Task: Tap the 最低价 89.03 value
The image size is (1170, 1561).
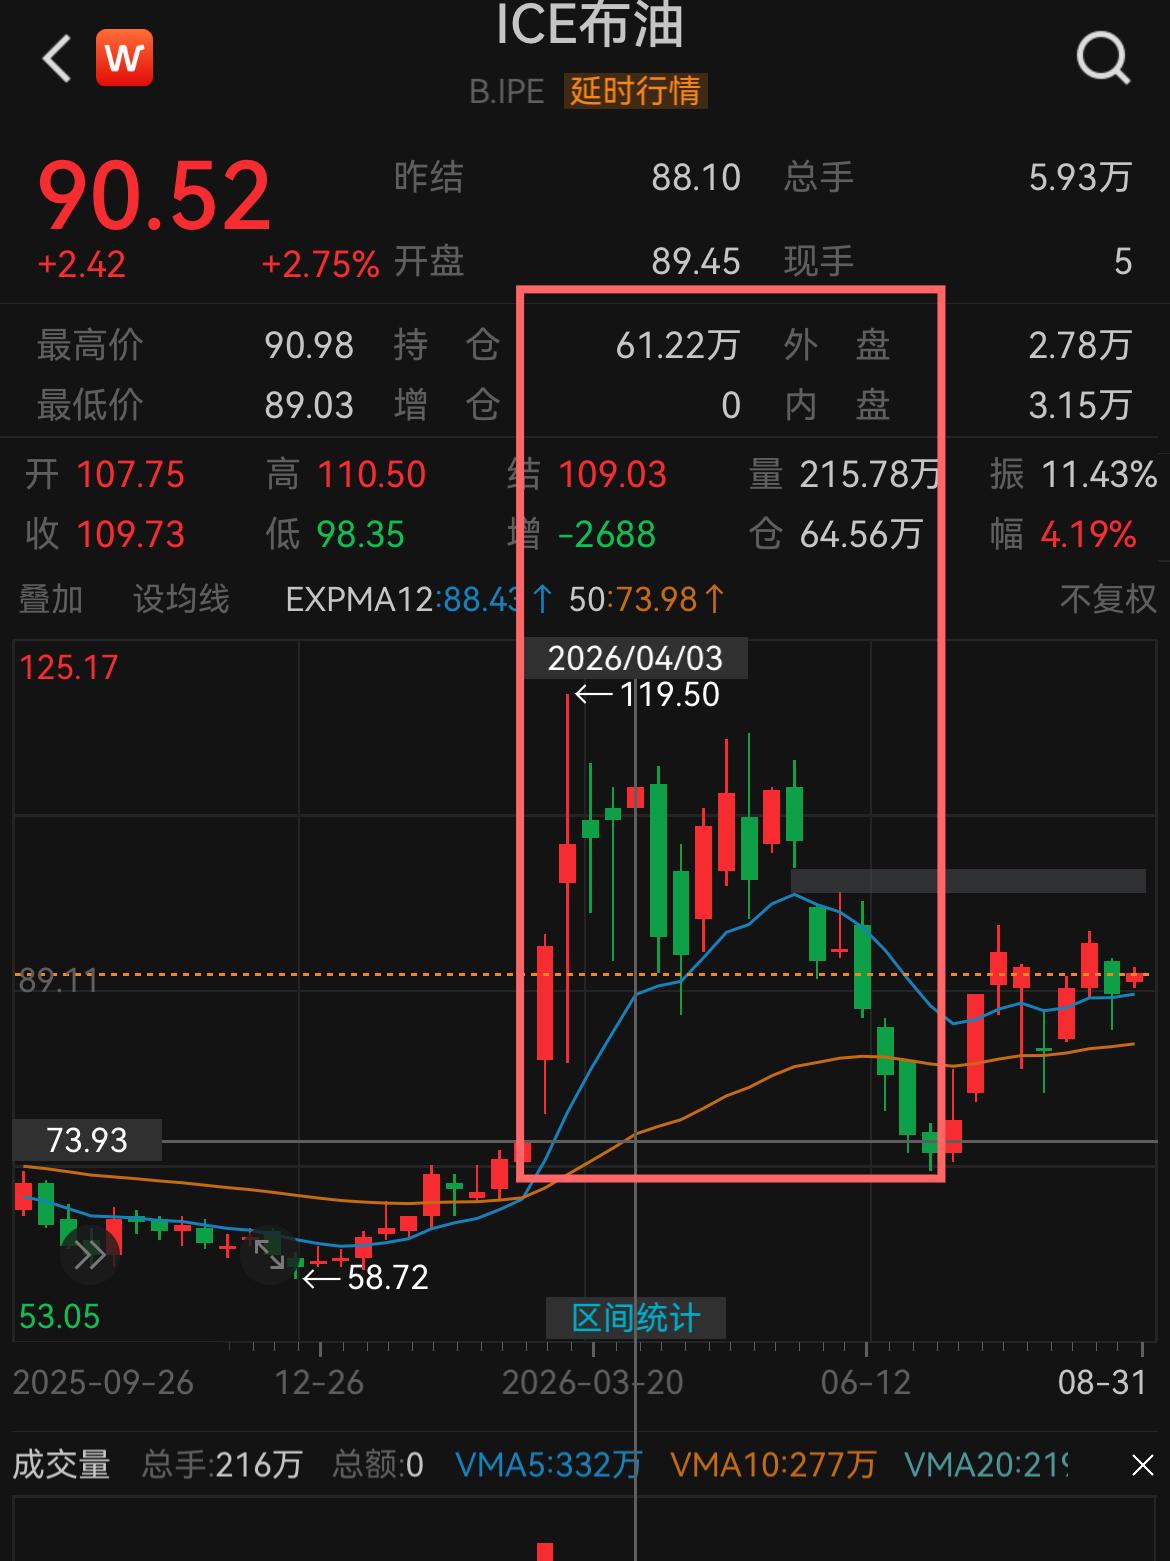Action: coord(309,405)
